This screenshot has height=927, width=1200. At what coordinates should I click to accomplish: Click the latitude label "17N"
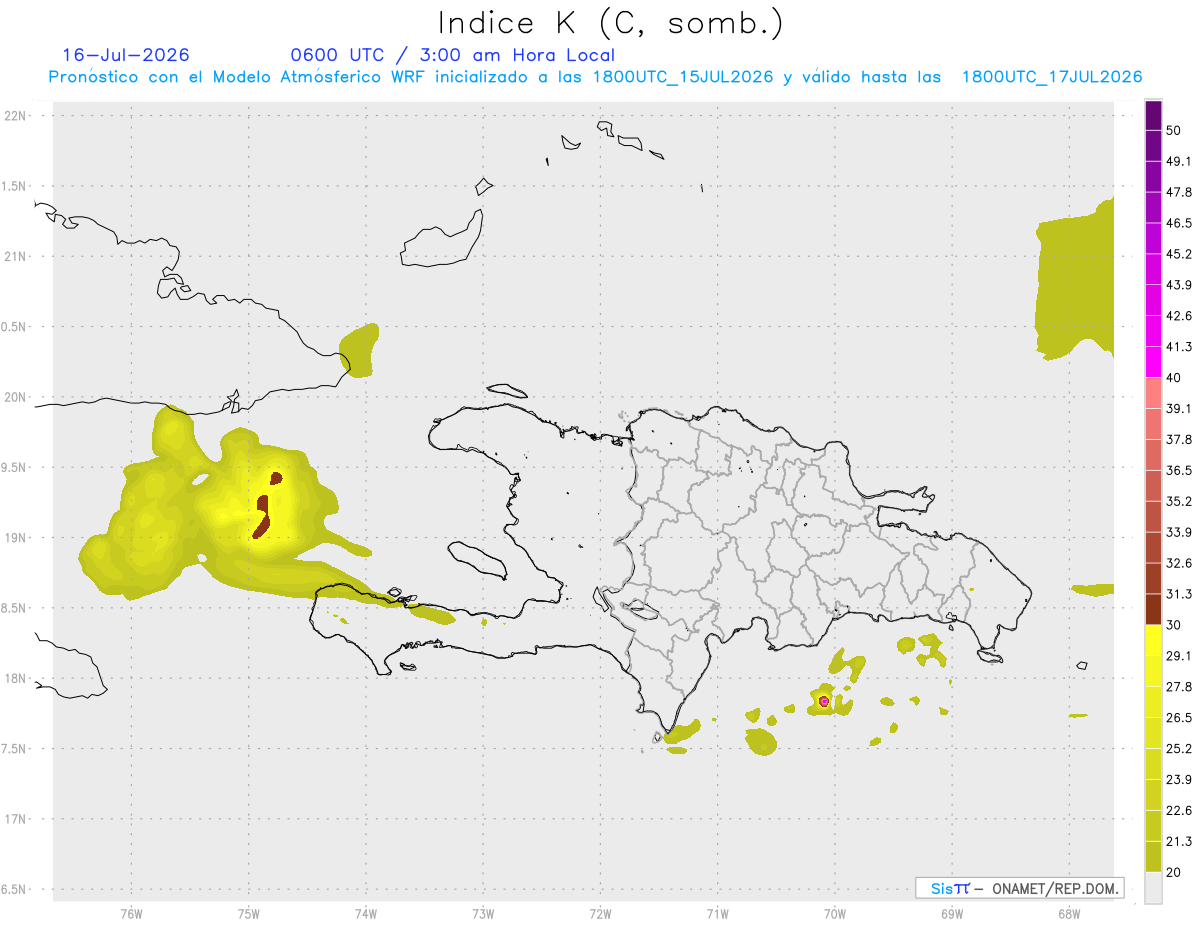[15, 819]
